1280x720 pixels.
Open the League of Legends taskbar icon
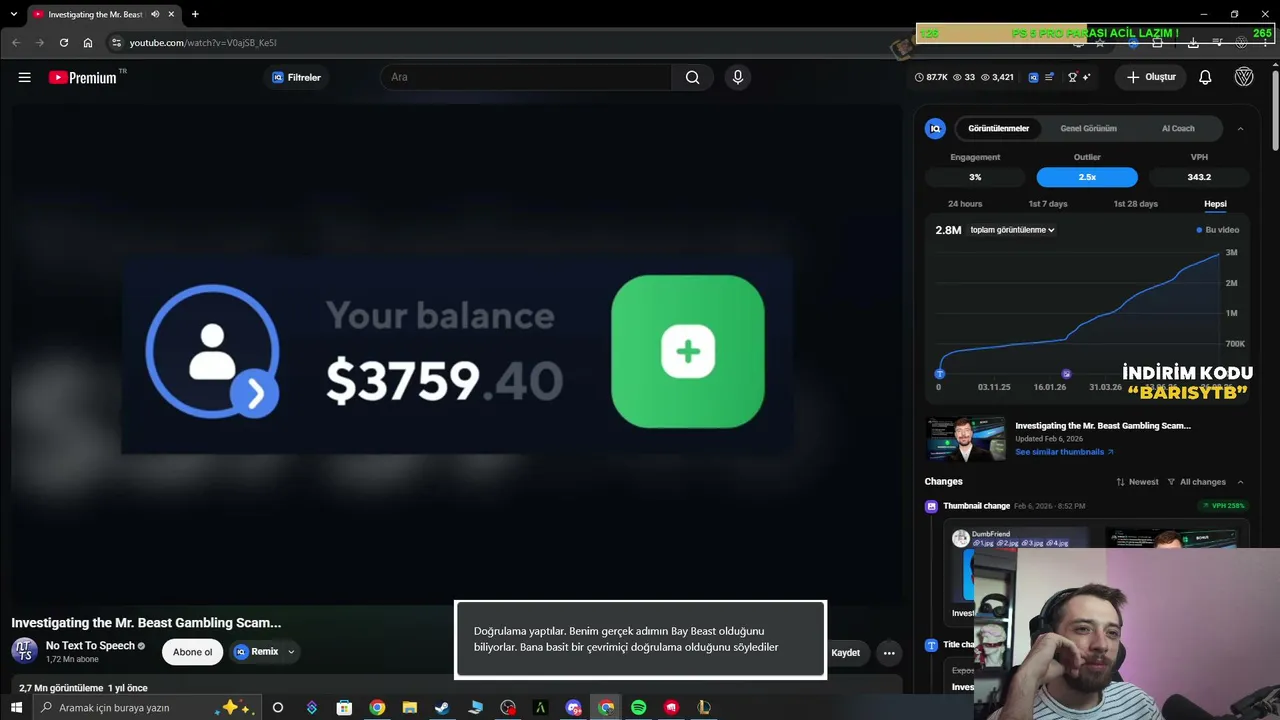pyautogui.click(x=704, y=708)
